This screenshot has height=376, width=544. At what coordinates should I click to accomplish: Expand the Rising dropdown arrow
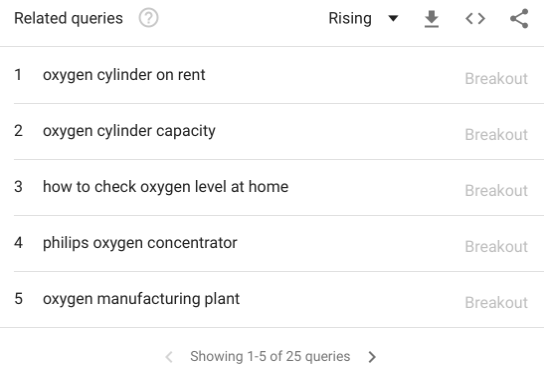393,18
